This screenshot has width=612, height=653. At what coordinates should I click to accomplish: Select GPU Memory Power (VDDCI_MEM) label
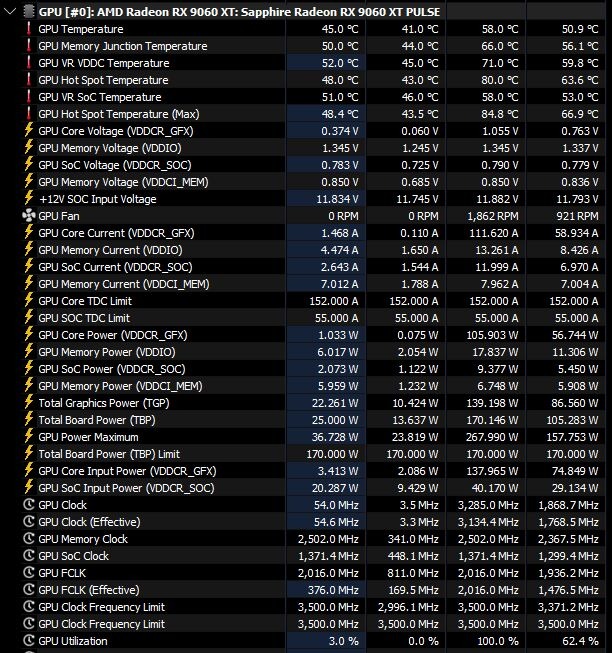point(120,386)
